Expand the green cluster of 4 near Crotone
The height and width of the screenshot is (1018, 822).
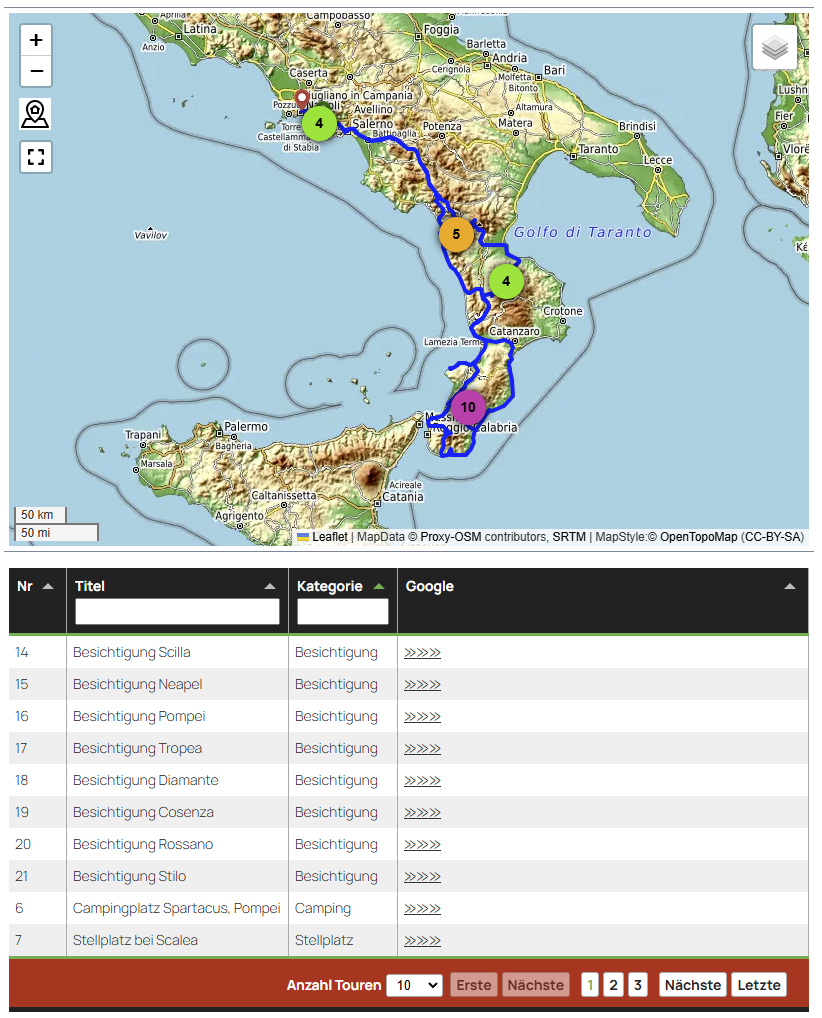click(x=506, y=282)
